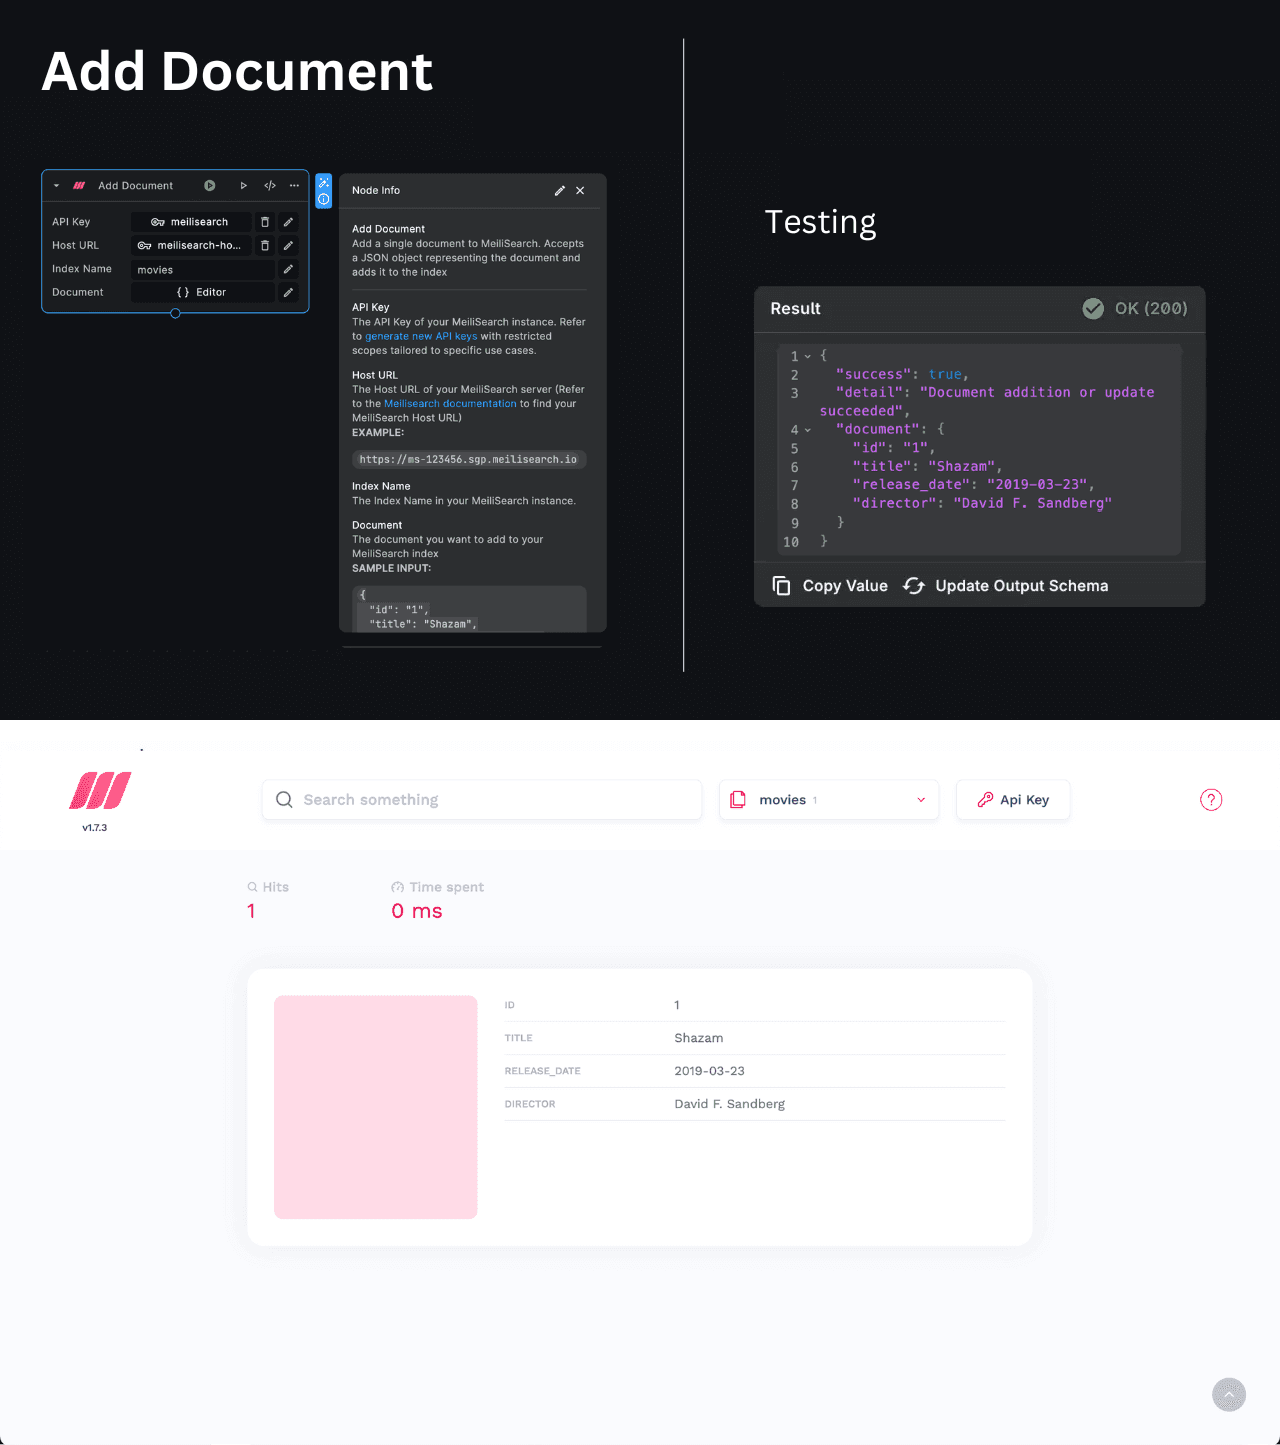1280x1445 pixels.
Task: Click the example Host URL code snippet
Action: coord(468,460)
